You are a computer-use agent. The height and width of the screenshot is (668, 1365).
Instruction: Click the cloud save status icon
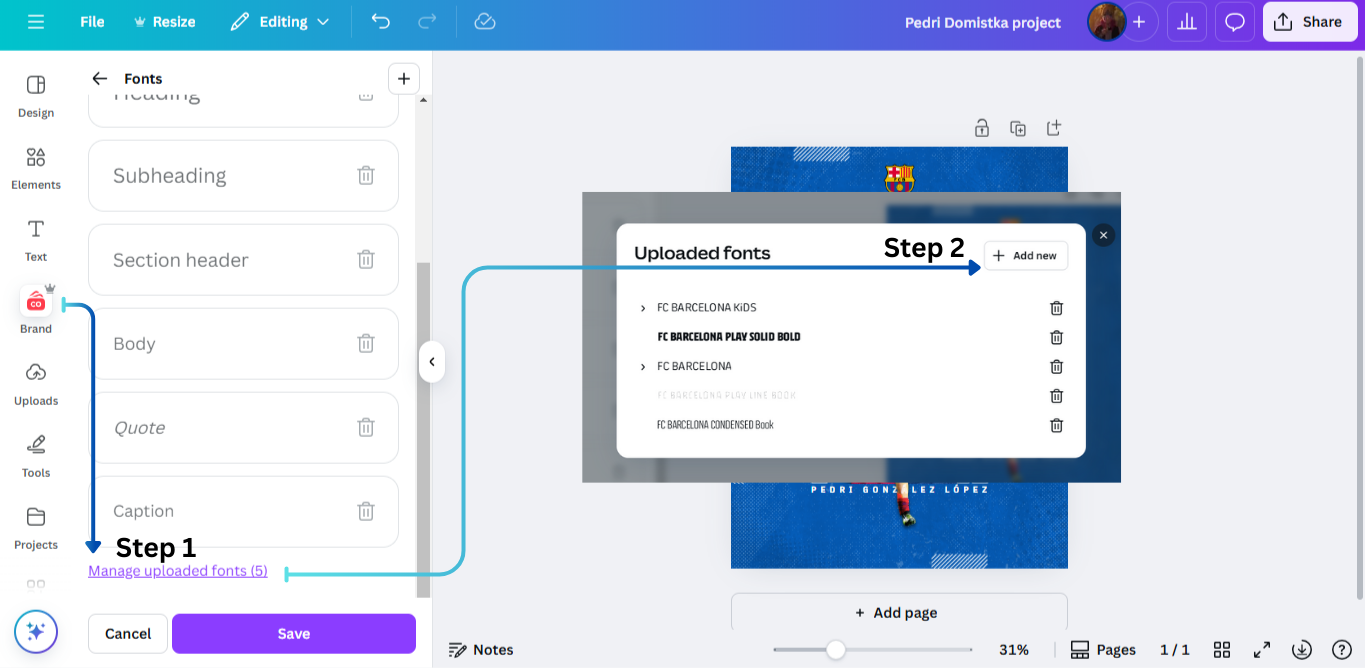[x=485, y=22]
